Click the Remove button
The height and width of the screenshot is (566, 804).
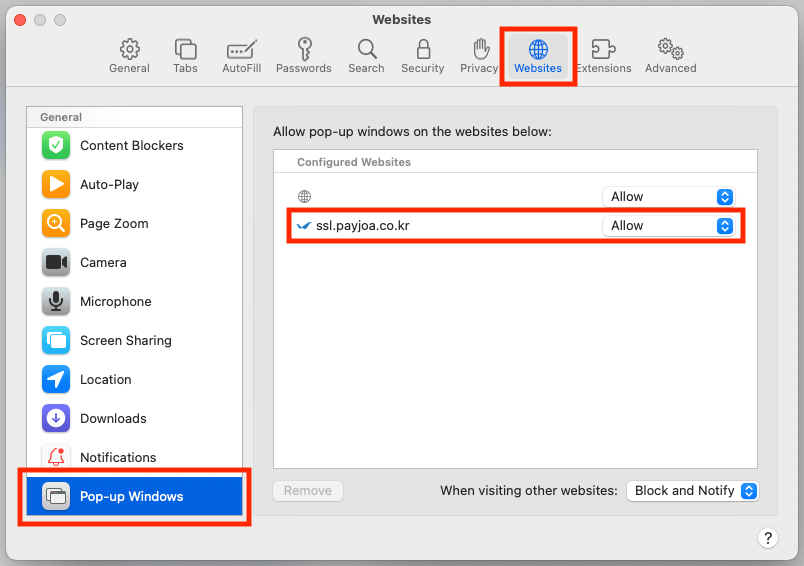pyautogui.click(x=308, y=491)
